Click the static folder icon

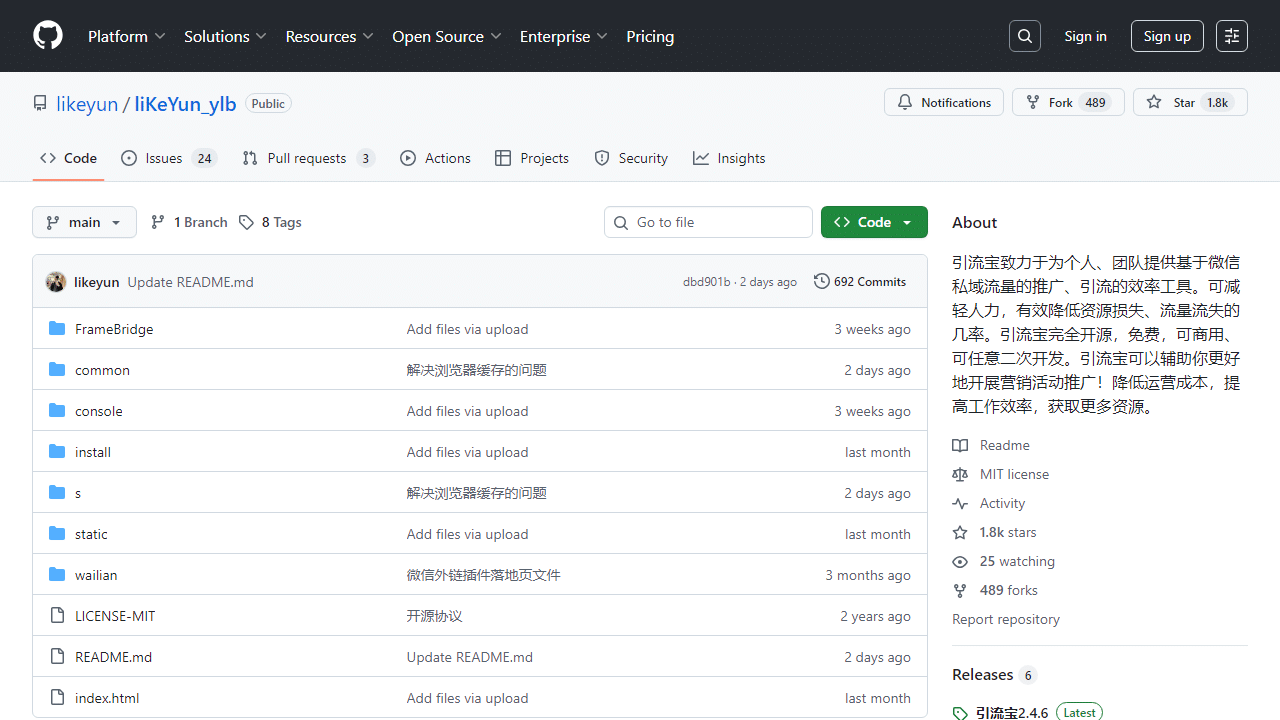tap(57, 534)
